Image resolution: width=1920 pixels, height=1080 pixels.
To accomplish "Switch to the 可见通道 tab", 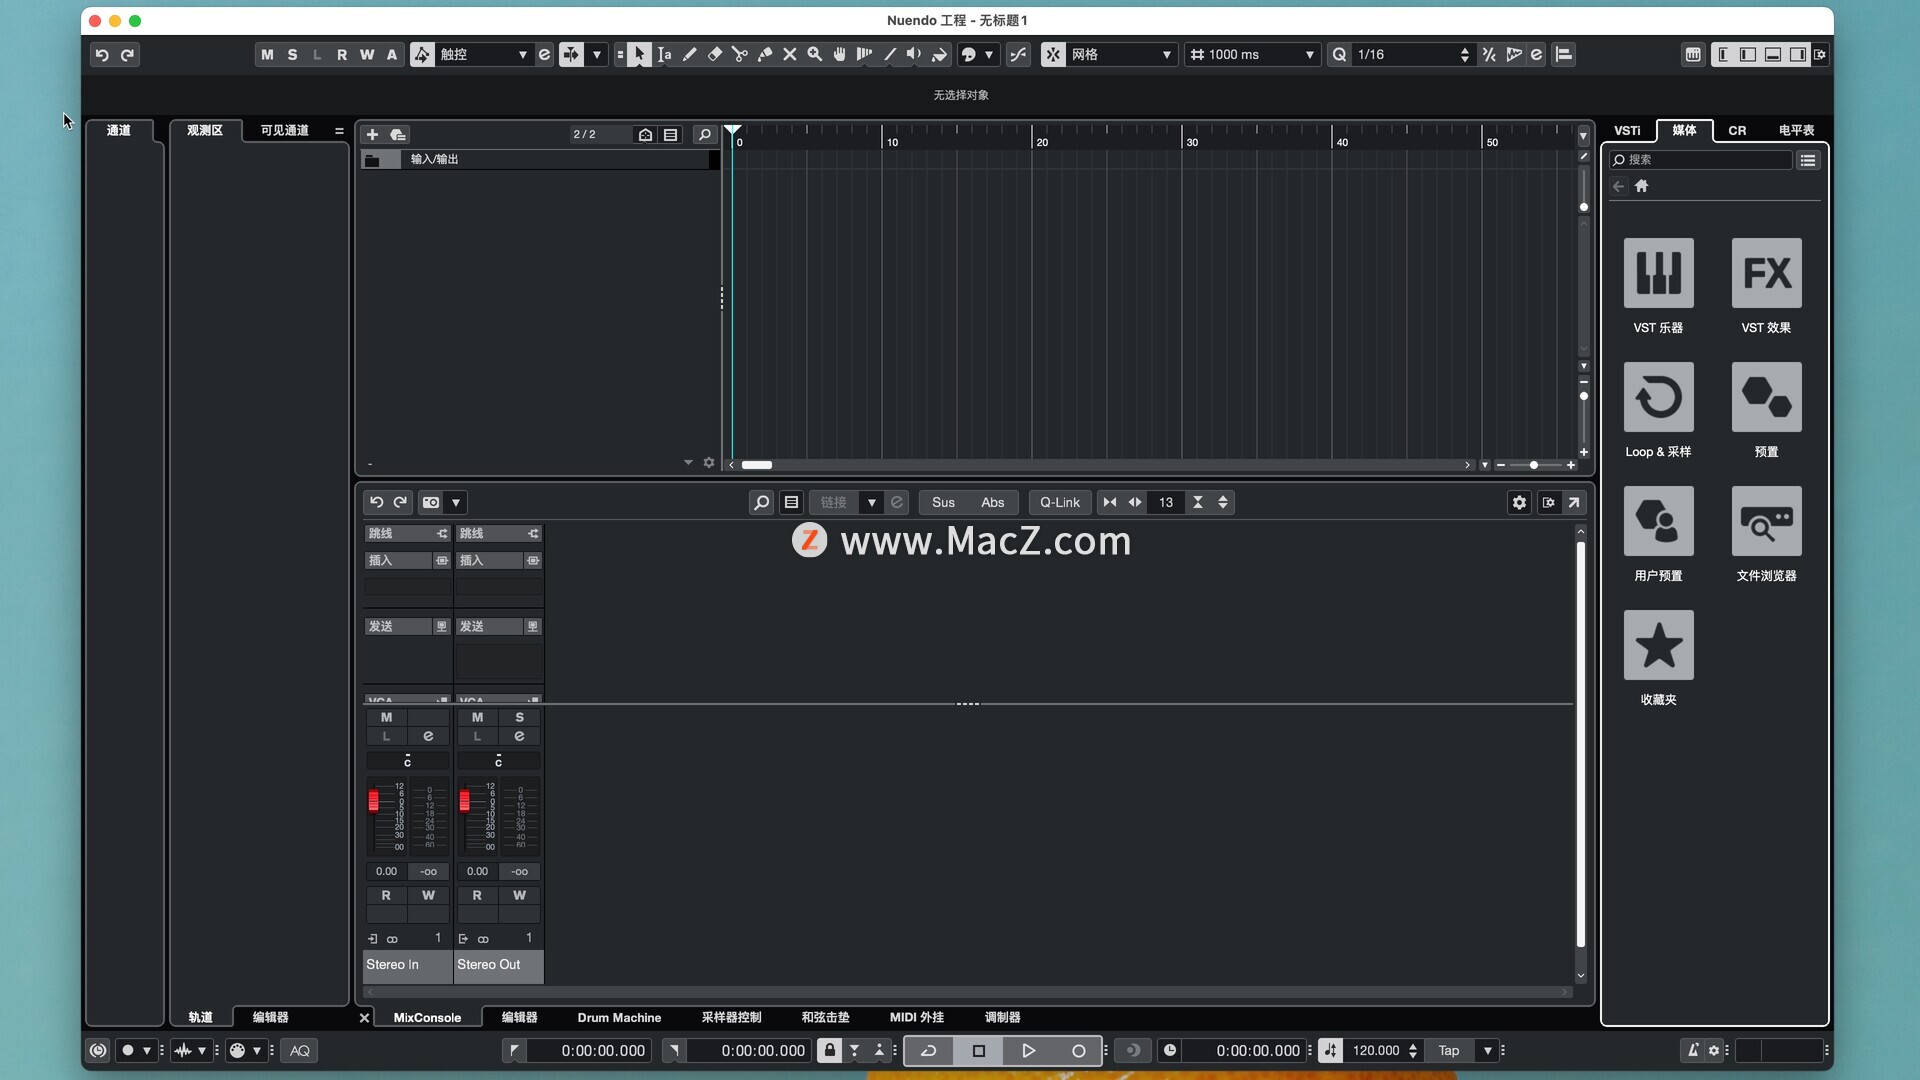I will (x=284, y=131).
